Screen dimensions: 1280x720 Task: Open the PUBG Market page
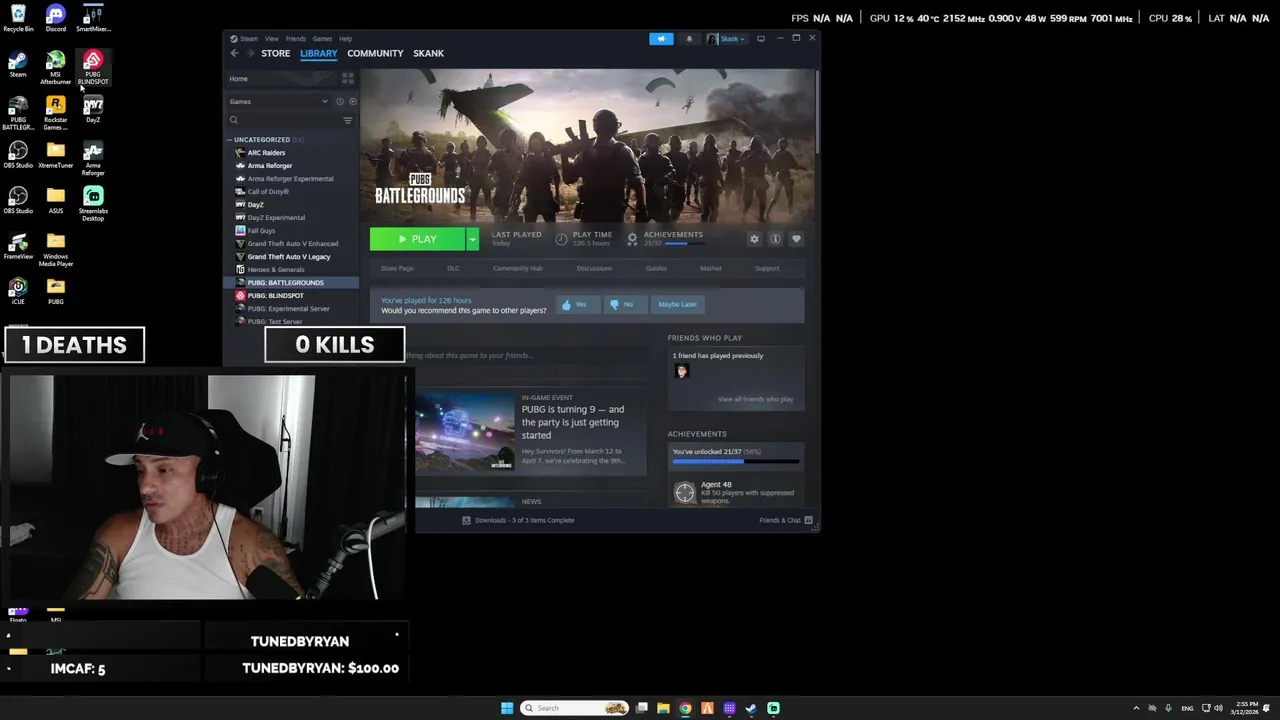711,268
